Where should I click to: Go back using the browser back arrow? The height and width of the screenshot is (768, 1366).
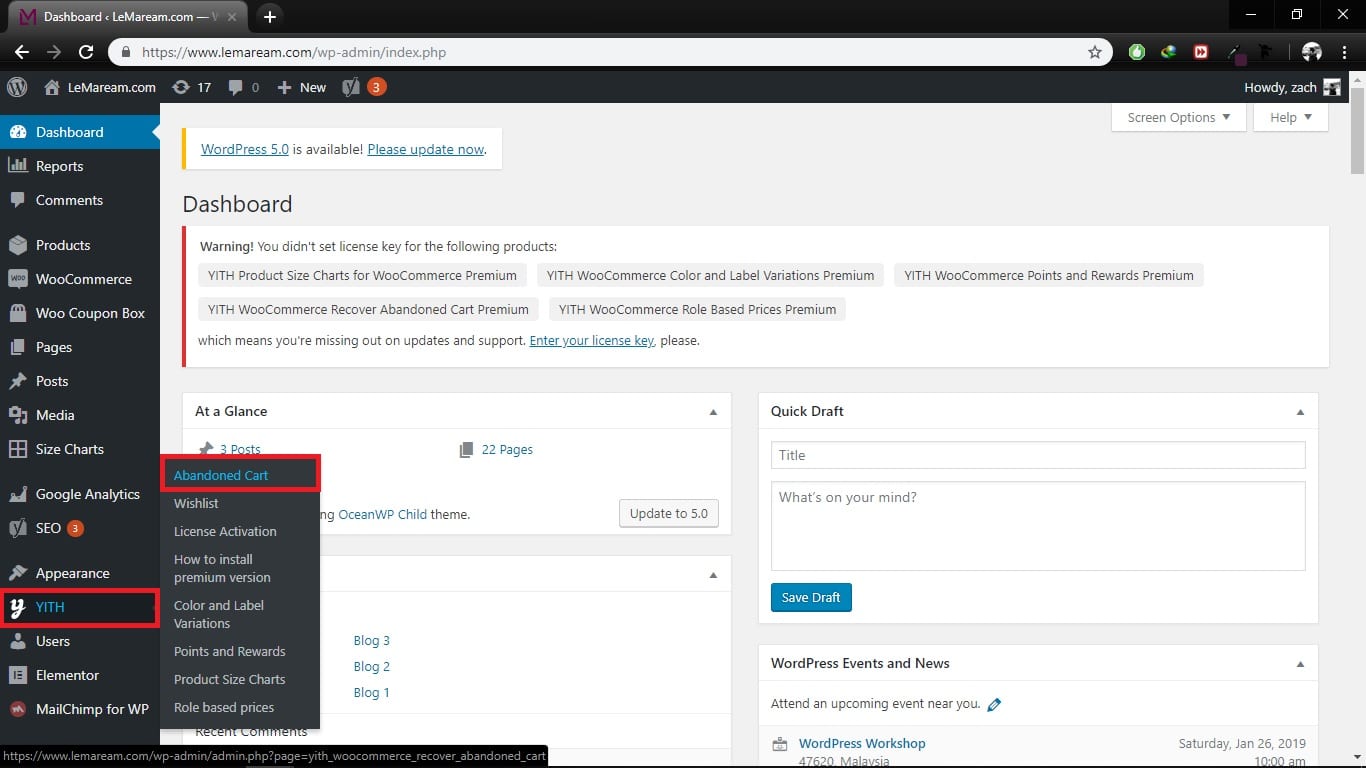(x=21, y=52)
